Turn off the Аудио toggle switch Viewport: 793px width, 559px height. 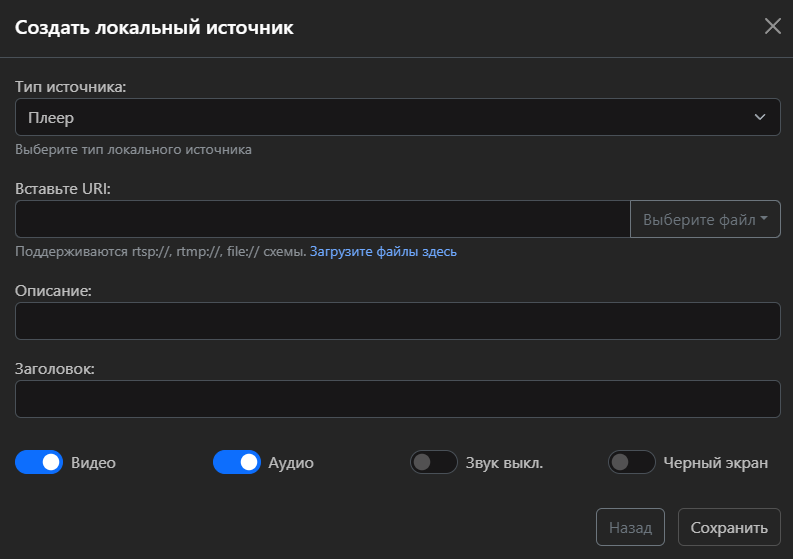tap(237, 463)
